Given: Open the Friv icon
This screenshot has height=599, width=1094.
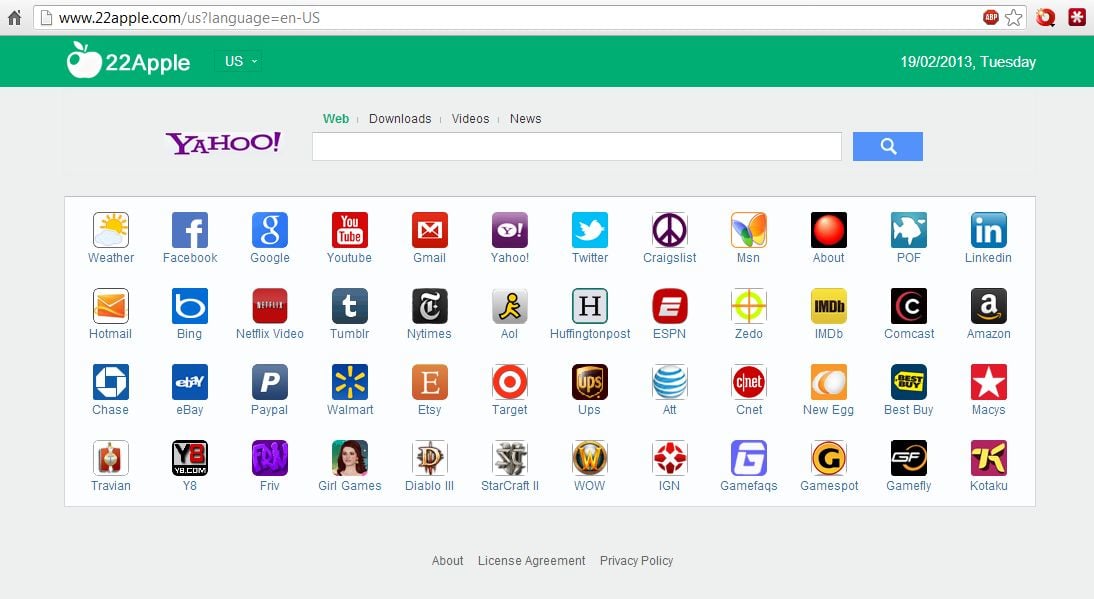Looking at the screenshot, I should click(x=270, y=458).
